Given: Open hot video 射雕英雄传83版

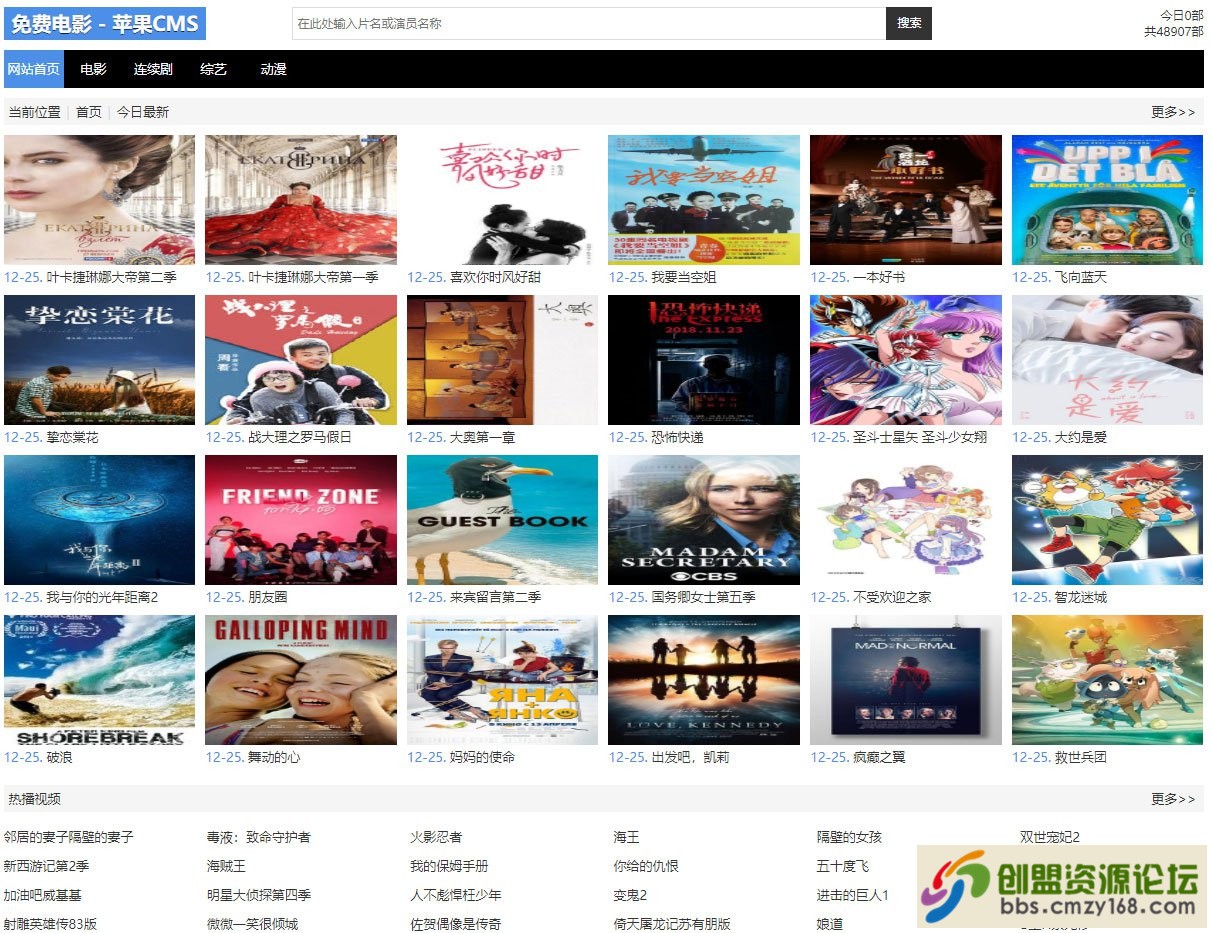Looking at the screenshot, I should click(x=50, y=924).
